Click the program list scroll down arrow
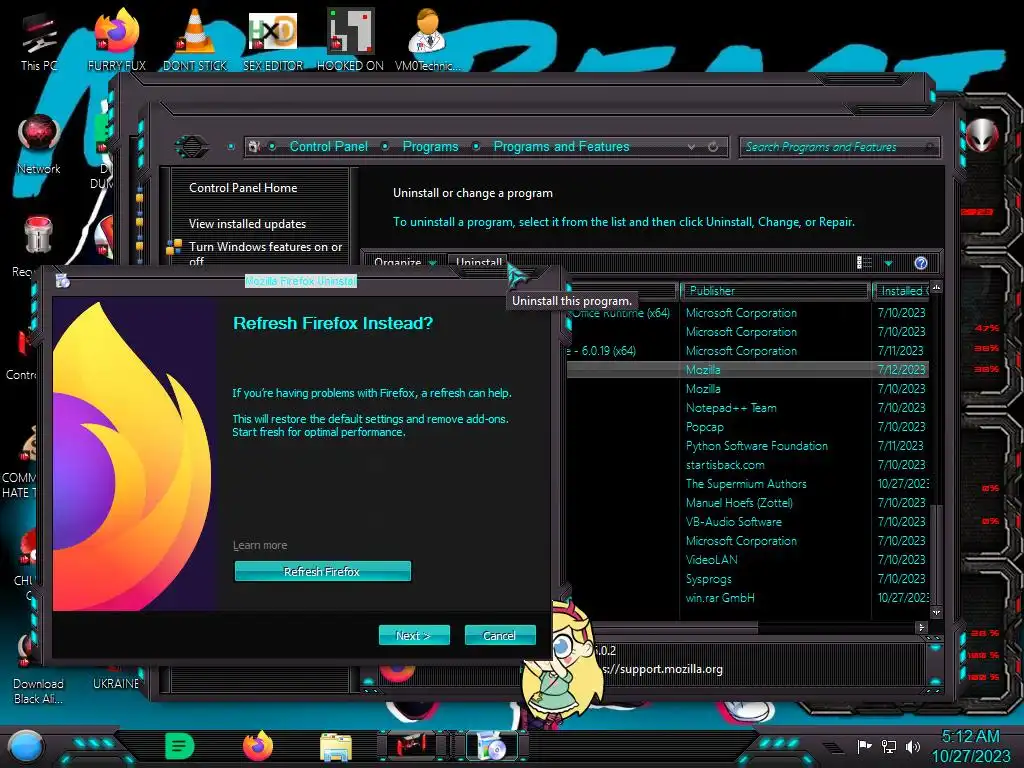The width and height of the screenshot is (1024, 768). pos(936,612)
